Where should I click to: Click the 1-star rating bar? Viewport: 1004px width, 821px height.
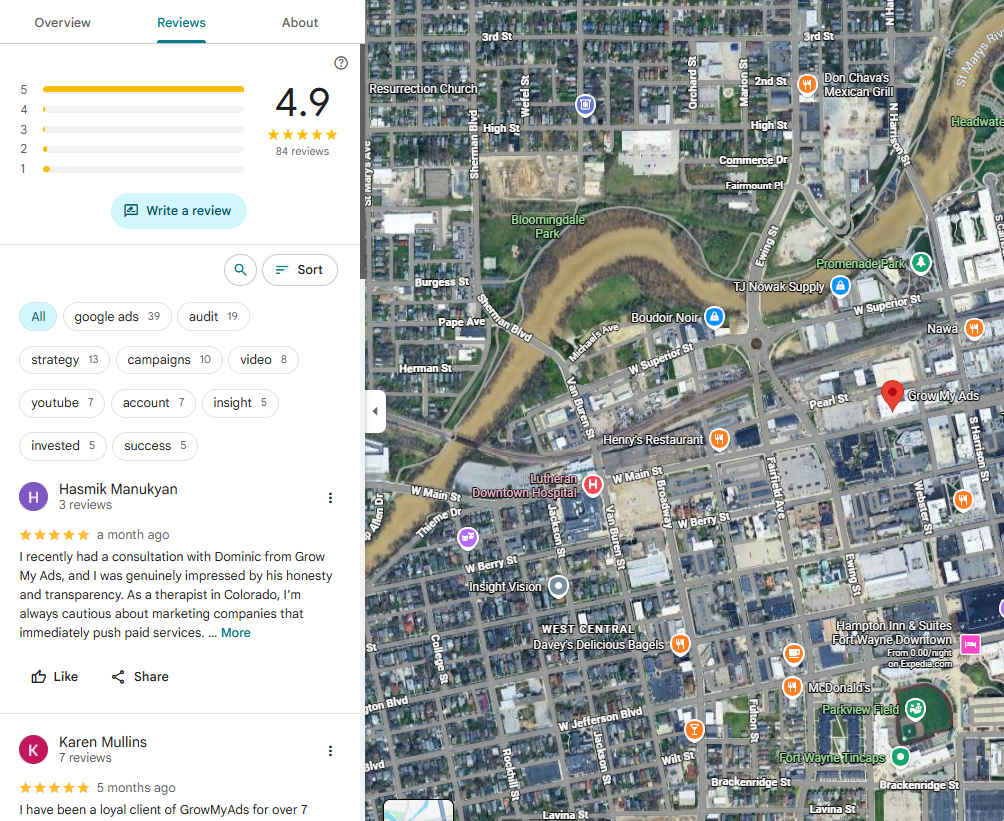(143, 169)
